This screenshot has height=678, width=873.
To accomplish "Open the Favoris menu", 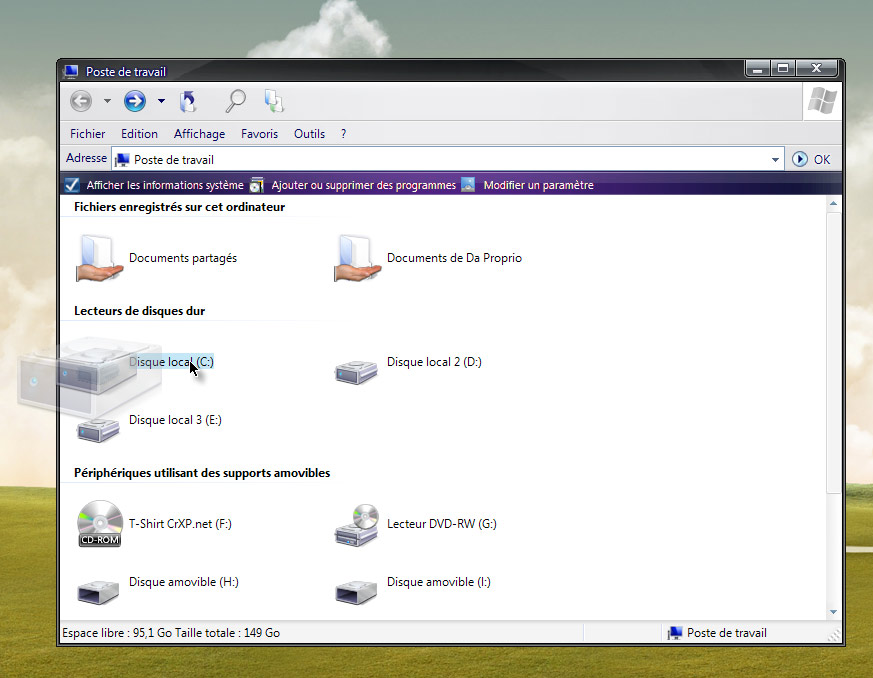I will coord(259,134).
